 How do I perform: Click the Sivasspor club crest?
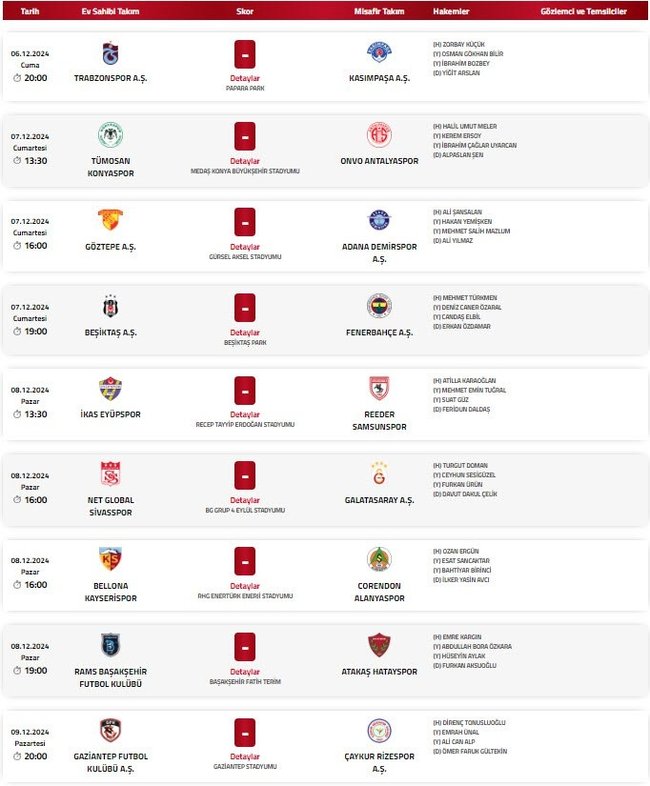(110, 474)
